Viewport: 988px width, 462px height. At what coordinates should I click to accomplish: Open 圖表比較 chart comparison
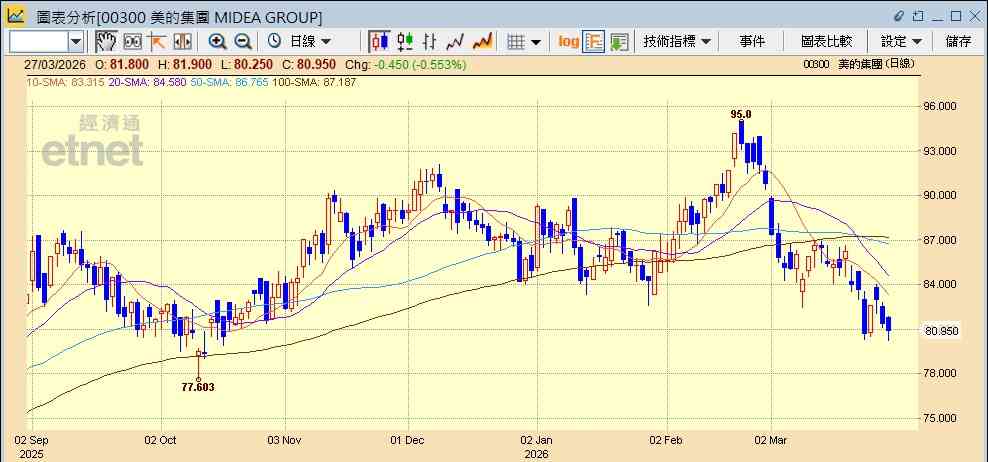(826, 42)
